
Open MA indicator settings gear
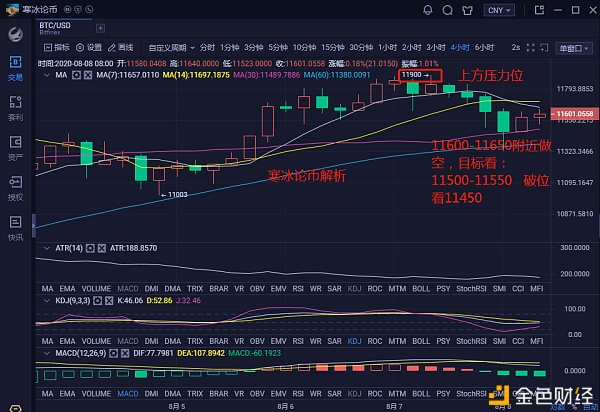76,75
